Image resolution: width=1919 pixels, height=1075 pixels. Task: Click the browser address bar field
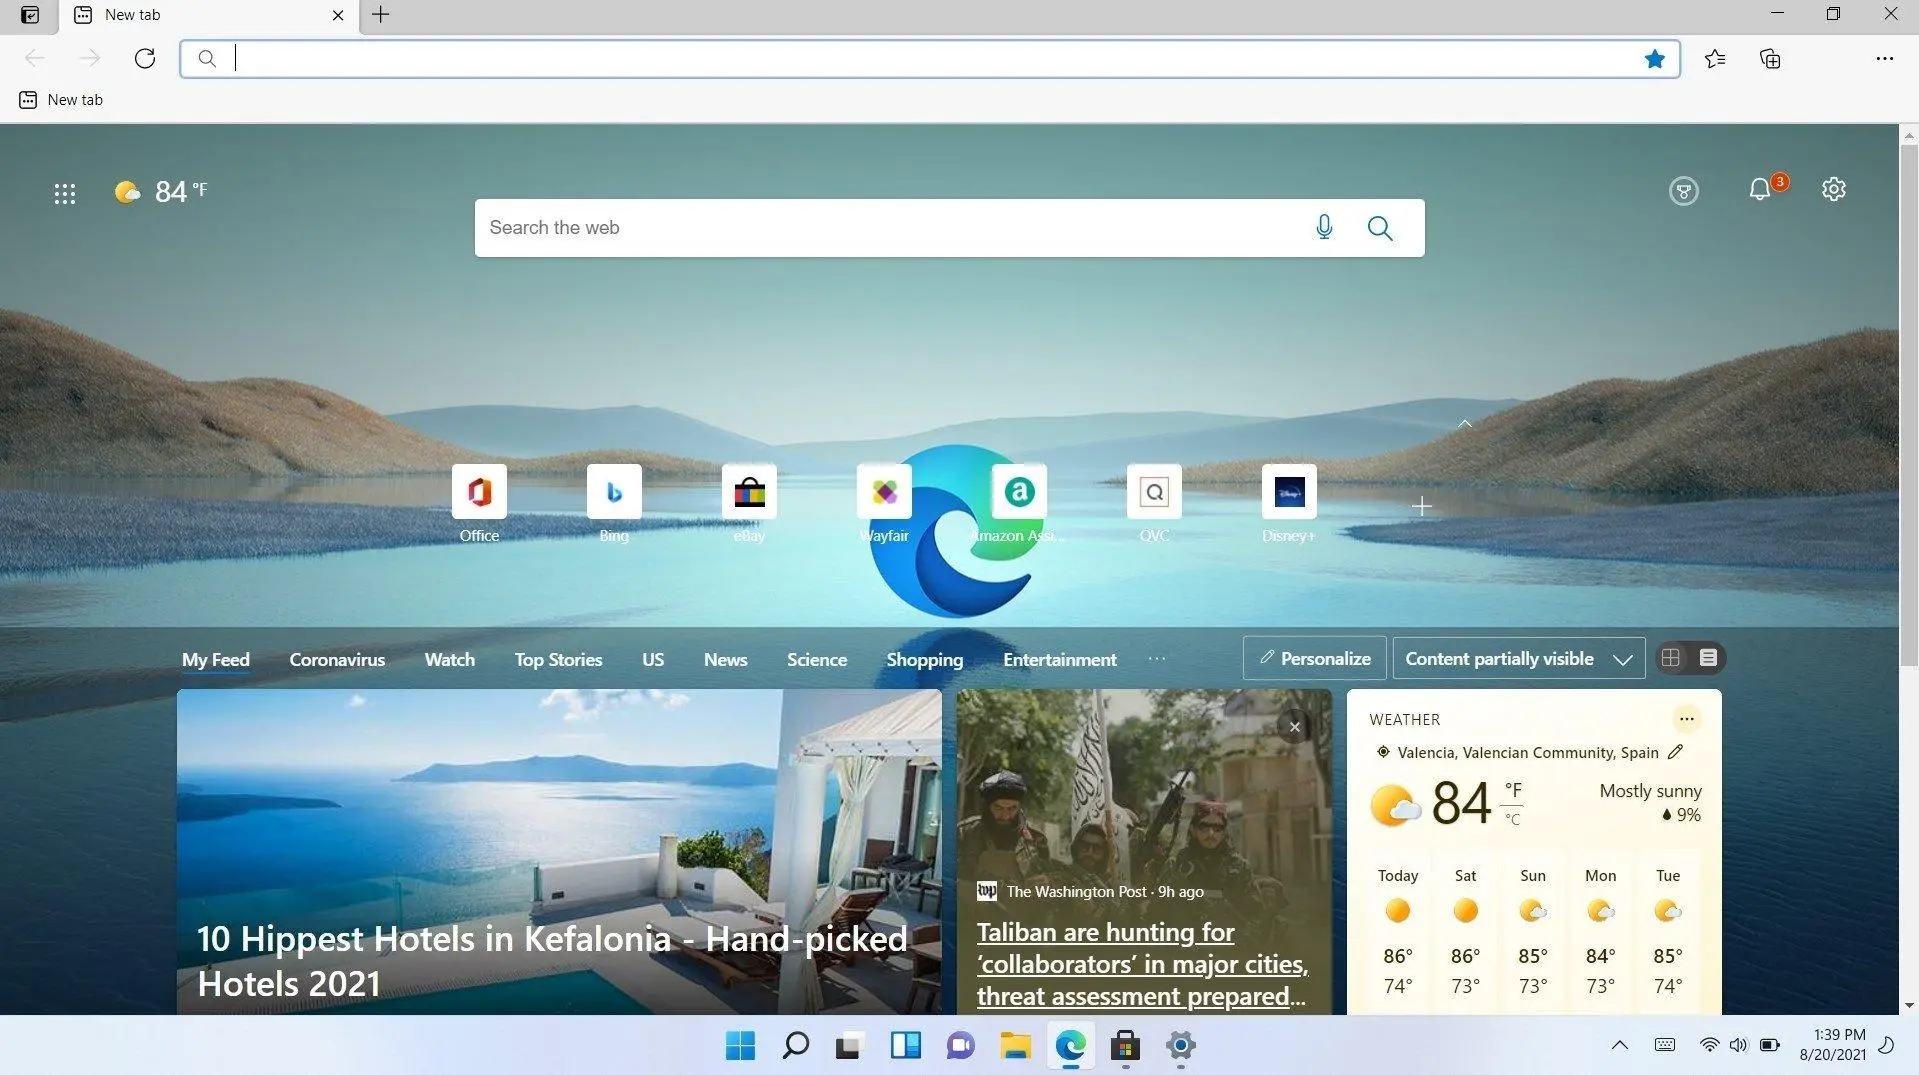(930, 59)
